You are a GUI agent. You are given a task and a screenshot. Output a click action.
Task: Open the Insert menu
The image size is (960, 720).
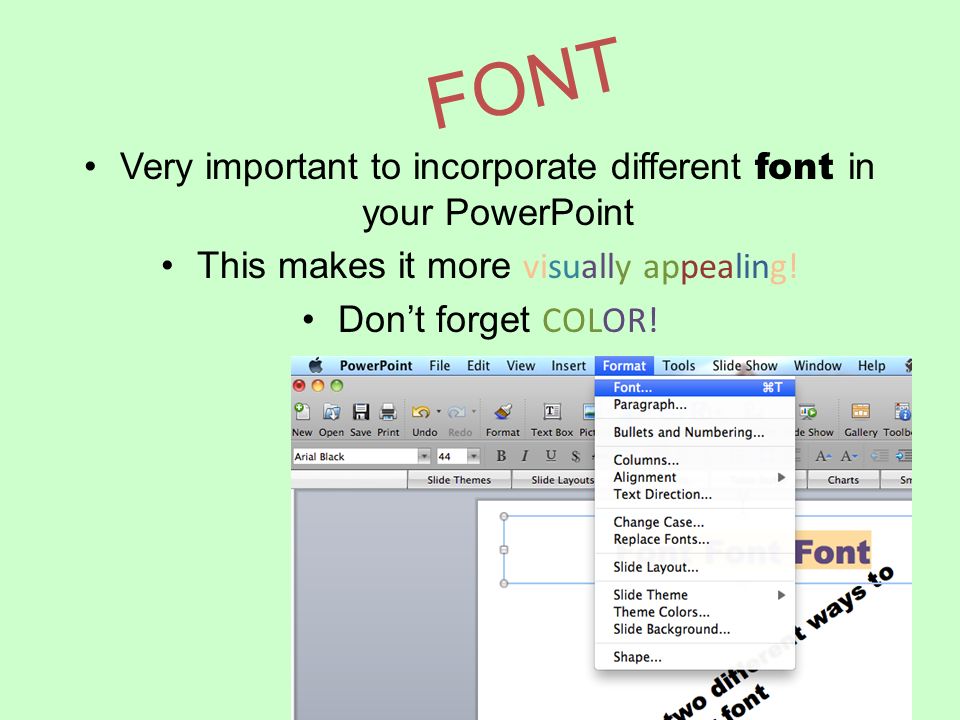[569, 366]
